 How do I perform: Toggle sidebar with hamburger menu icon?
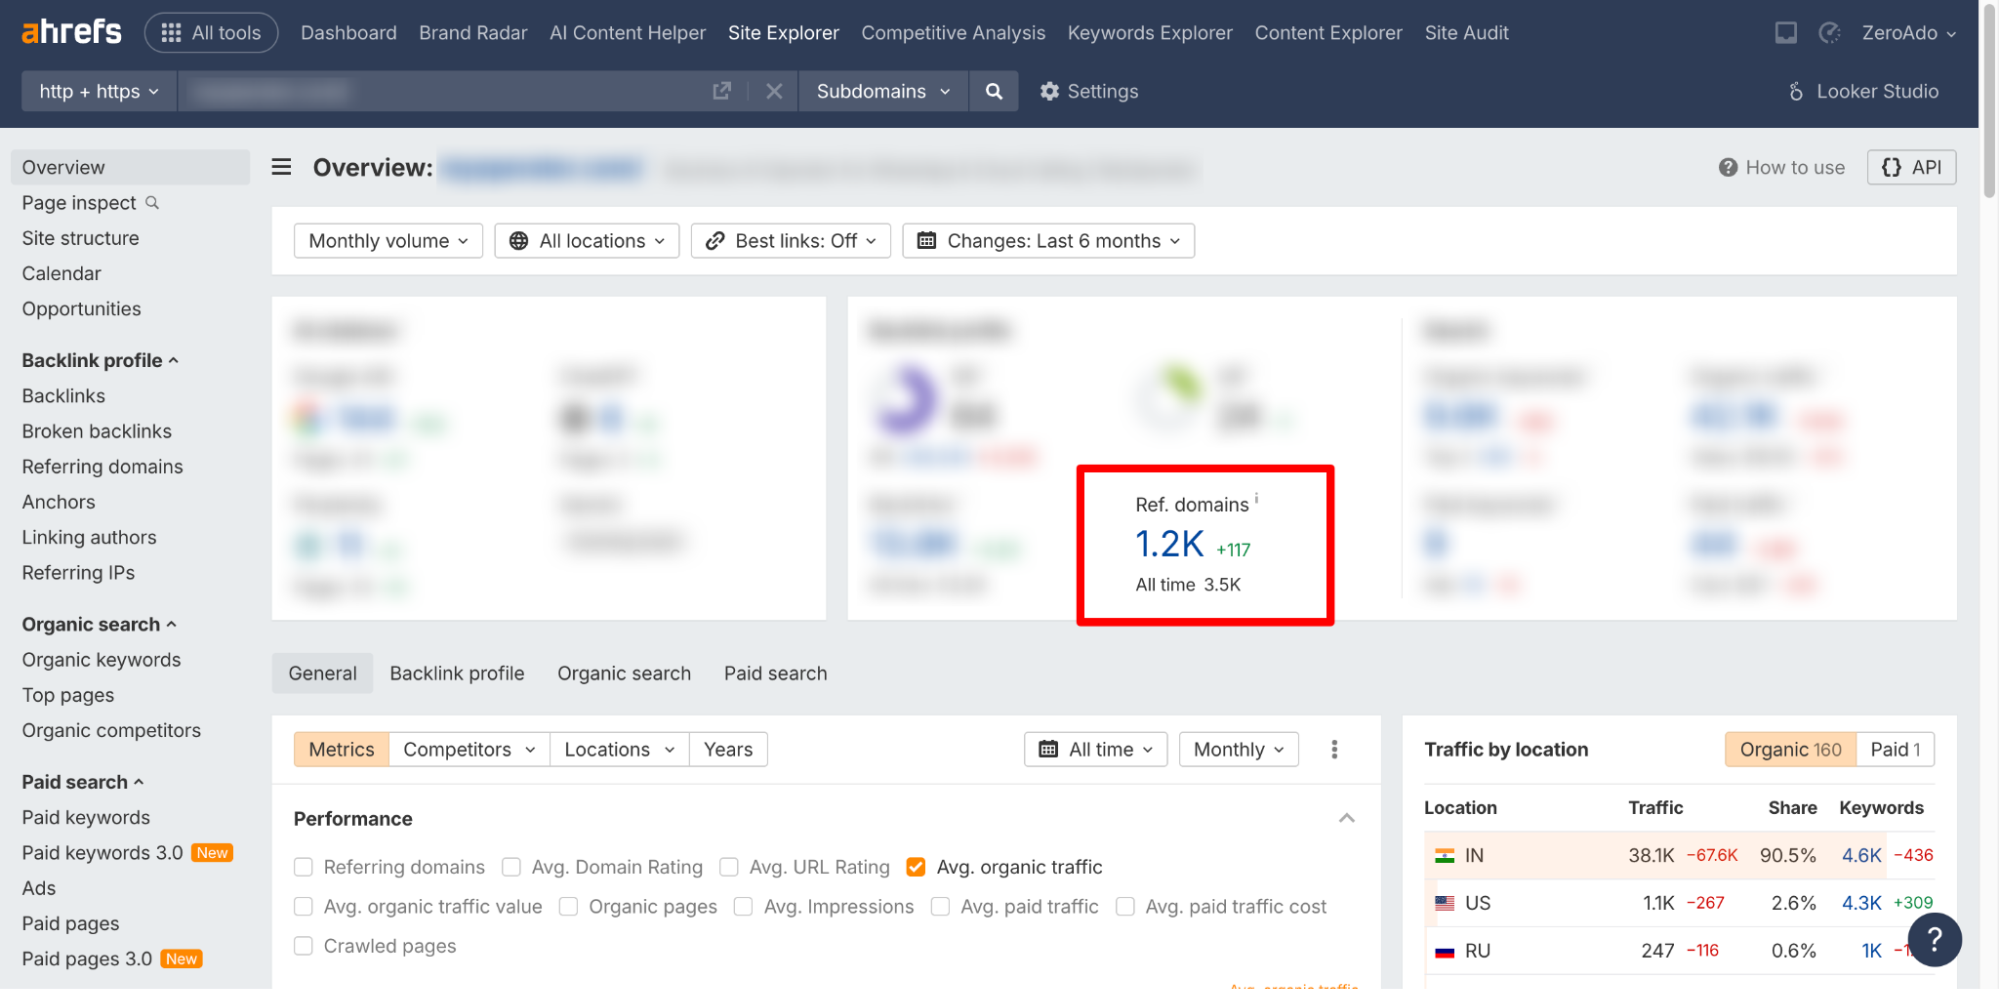click(281, 167)
